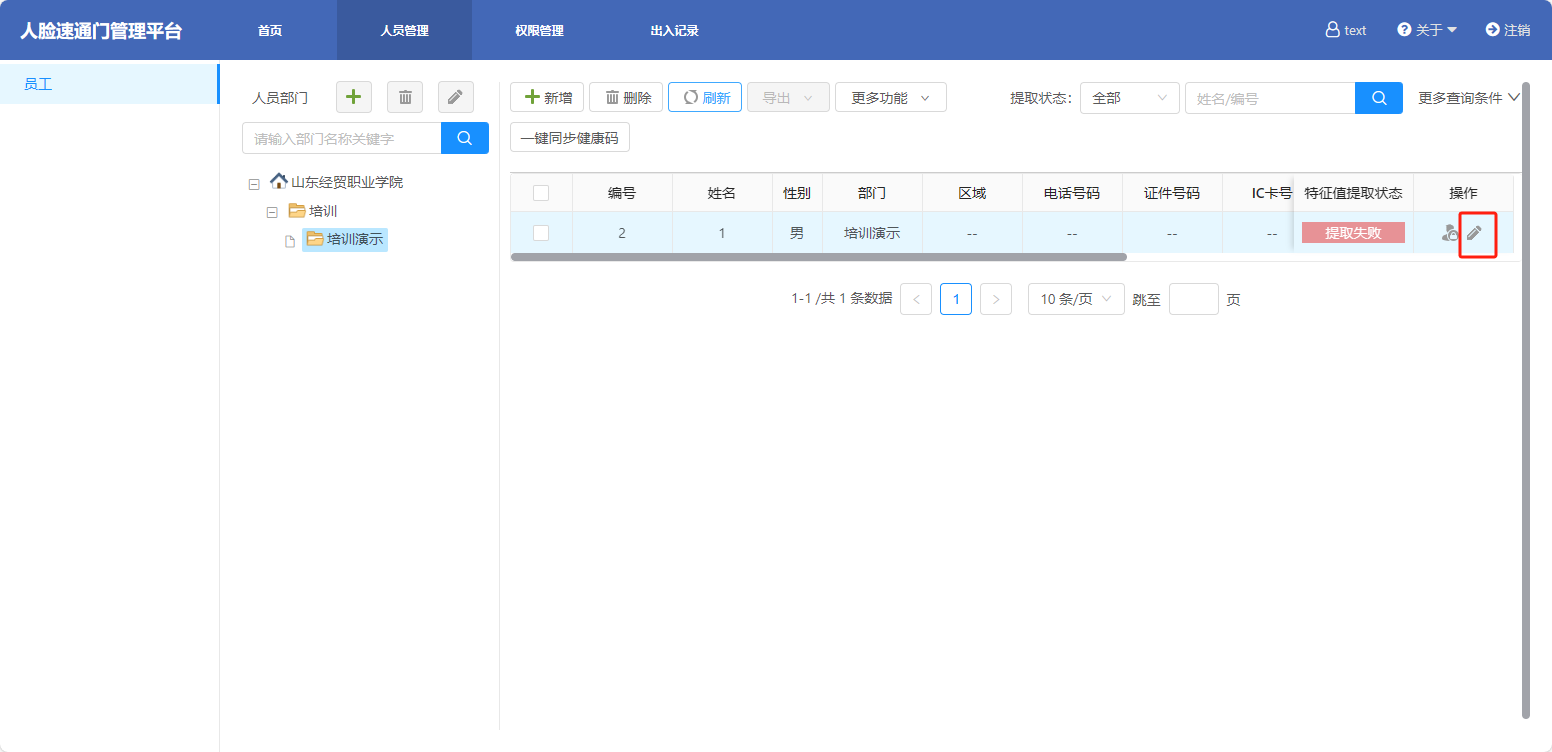Check the checkbox for employee number 2
This screenshot has height=752, width=1552.
[541, 233]
